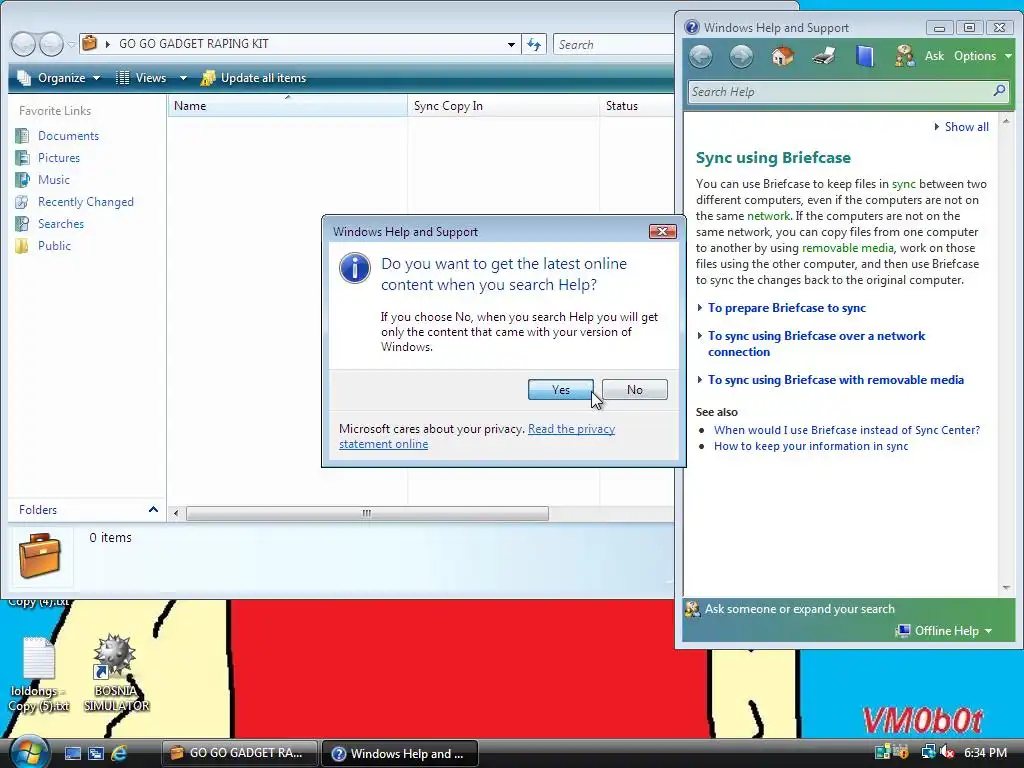Open the Options menu in Help
Viewport: 1024px width, 768px height.
tap(982, 56)
